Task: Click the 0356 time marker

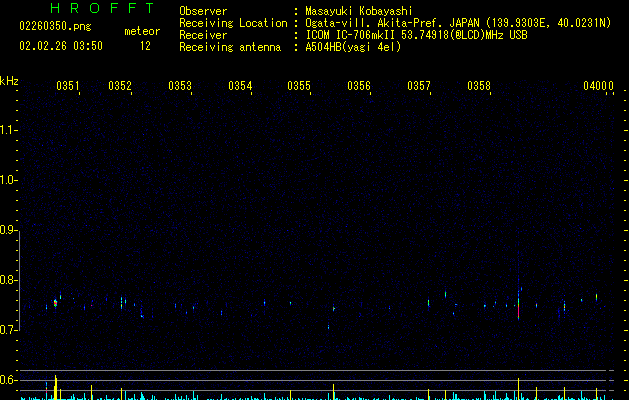Action: tap(359, 86)
